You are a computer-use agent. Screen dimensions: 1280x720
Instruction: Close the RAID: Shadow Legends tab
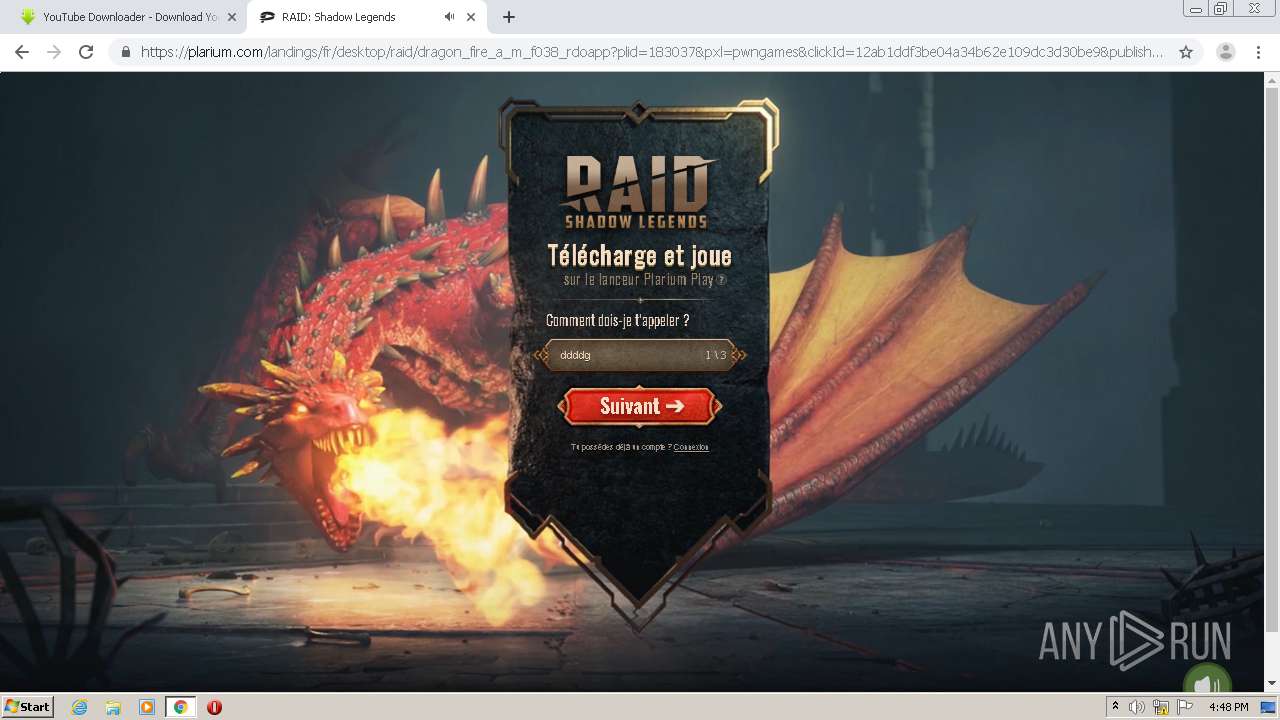pos(471,17)
